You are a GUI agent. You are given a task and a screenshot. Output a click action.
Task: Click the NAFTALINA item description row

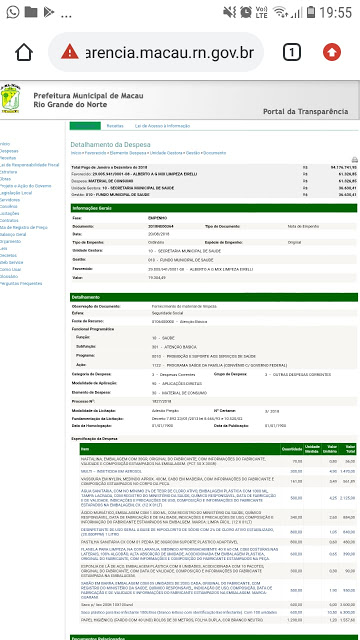[218, 461]
